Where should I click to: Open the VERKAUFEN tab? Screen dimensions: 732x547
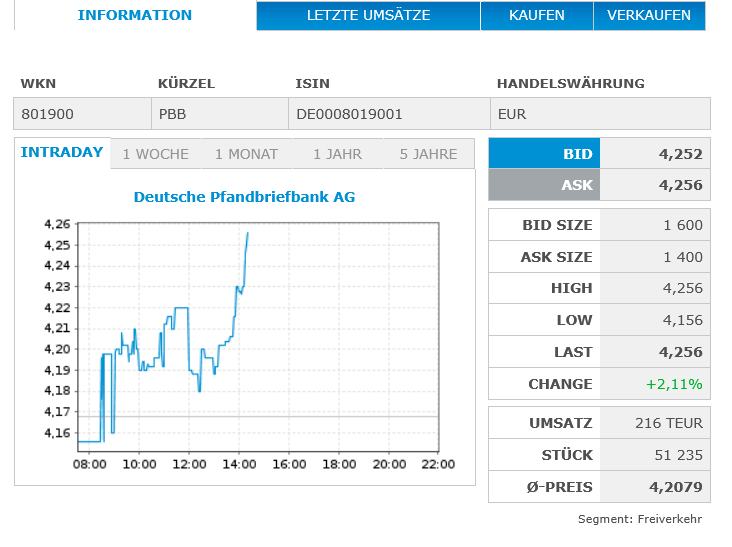pyautogui.click(x=649, y=16)
